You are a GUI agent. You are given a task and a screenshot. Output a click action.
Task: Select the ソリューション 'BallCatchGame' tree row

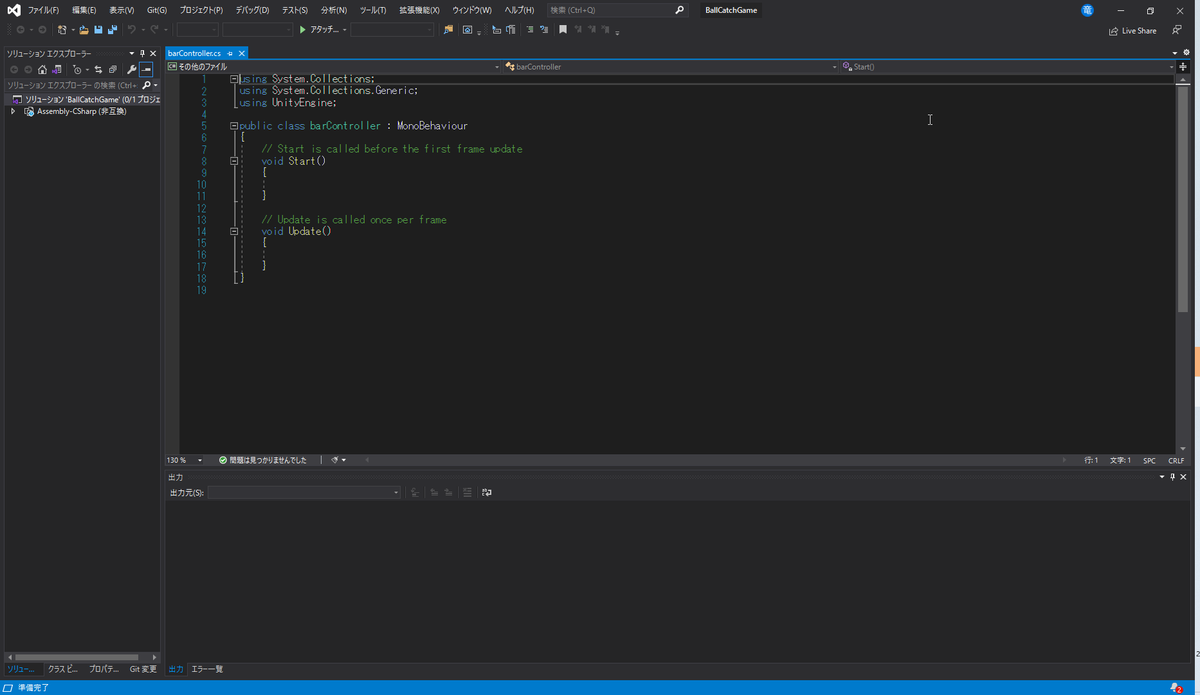click(x=81, y=100)
